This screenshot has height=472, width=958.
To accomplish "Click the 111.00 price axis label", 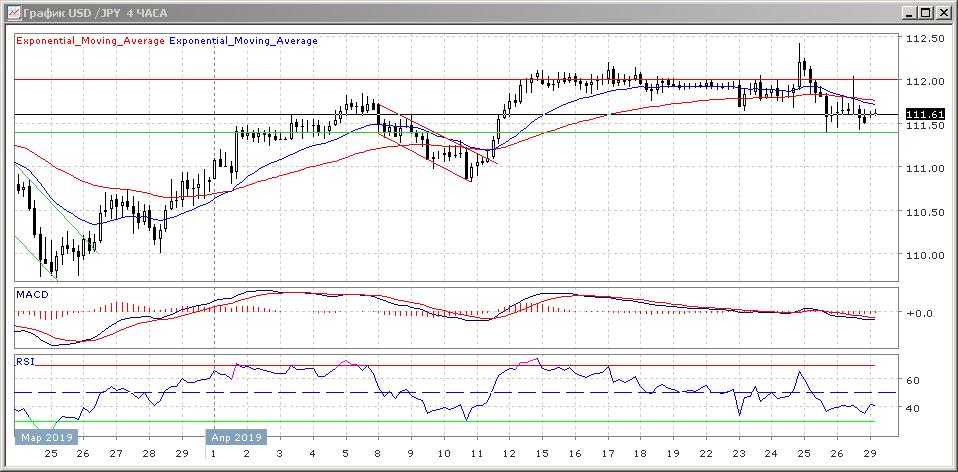I will pyautogui.click(x=924, y=168).
